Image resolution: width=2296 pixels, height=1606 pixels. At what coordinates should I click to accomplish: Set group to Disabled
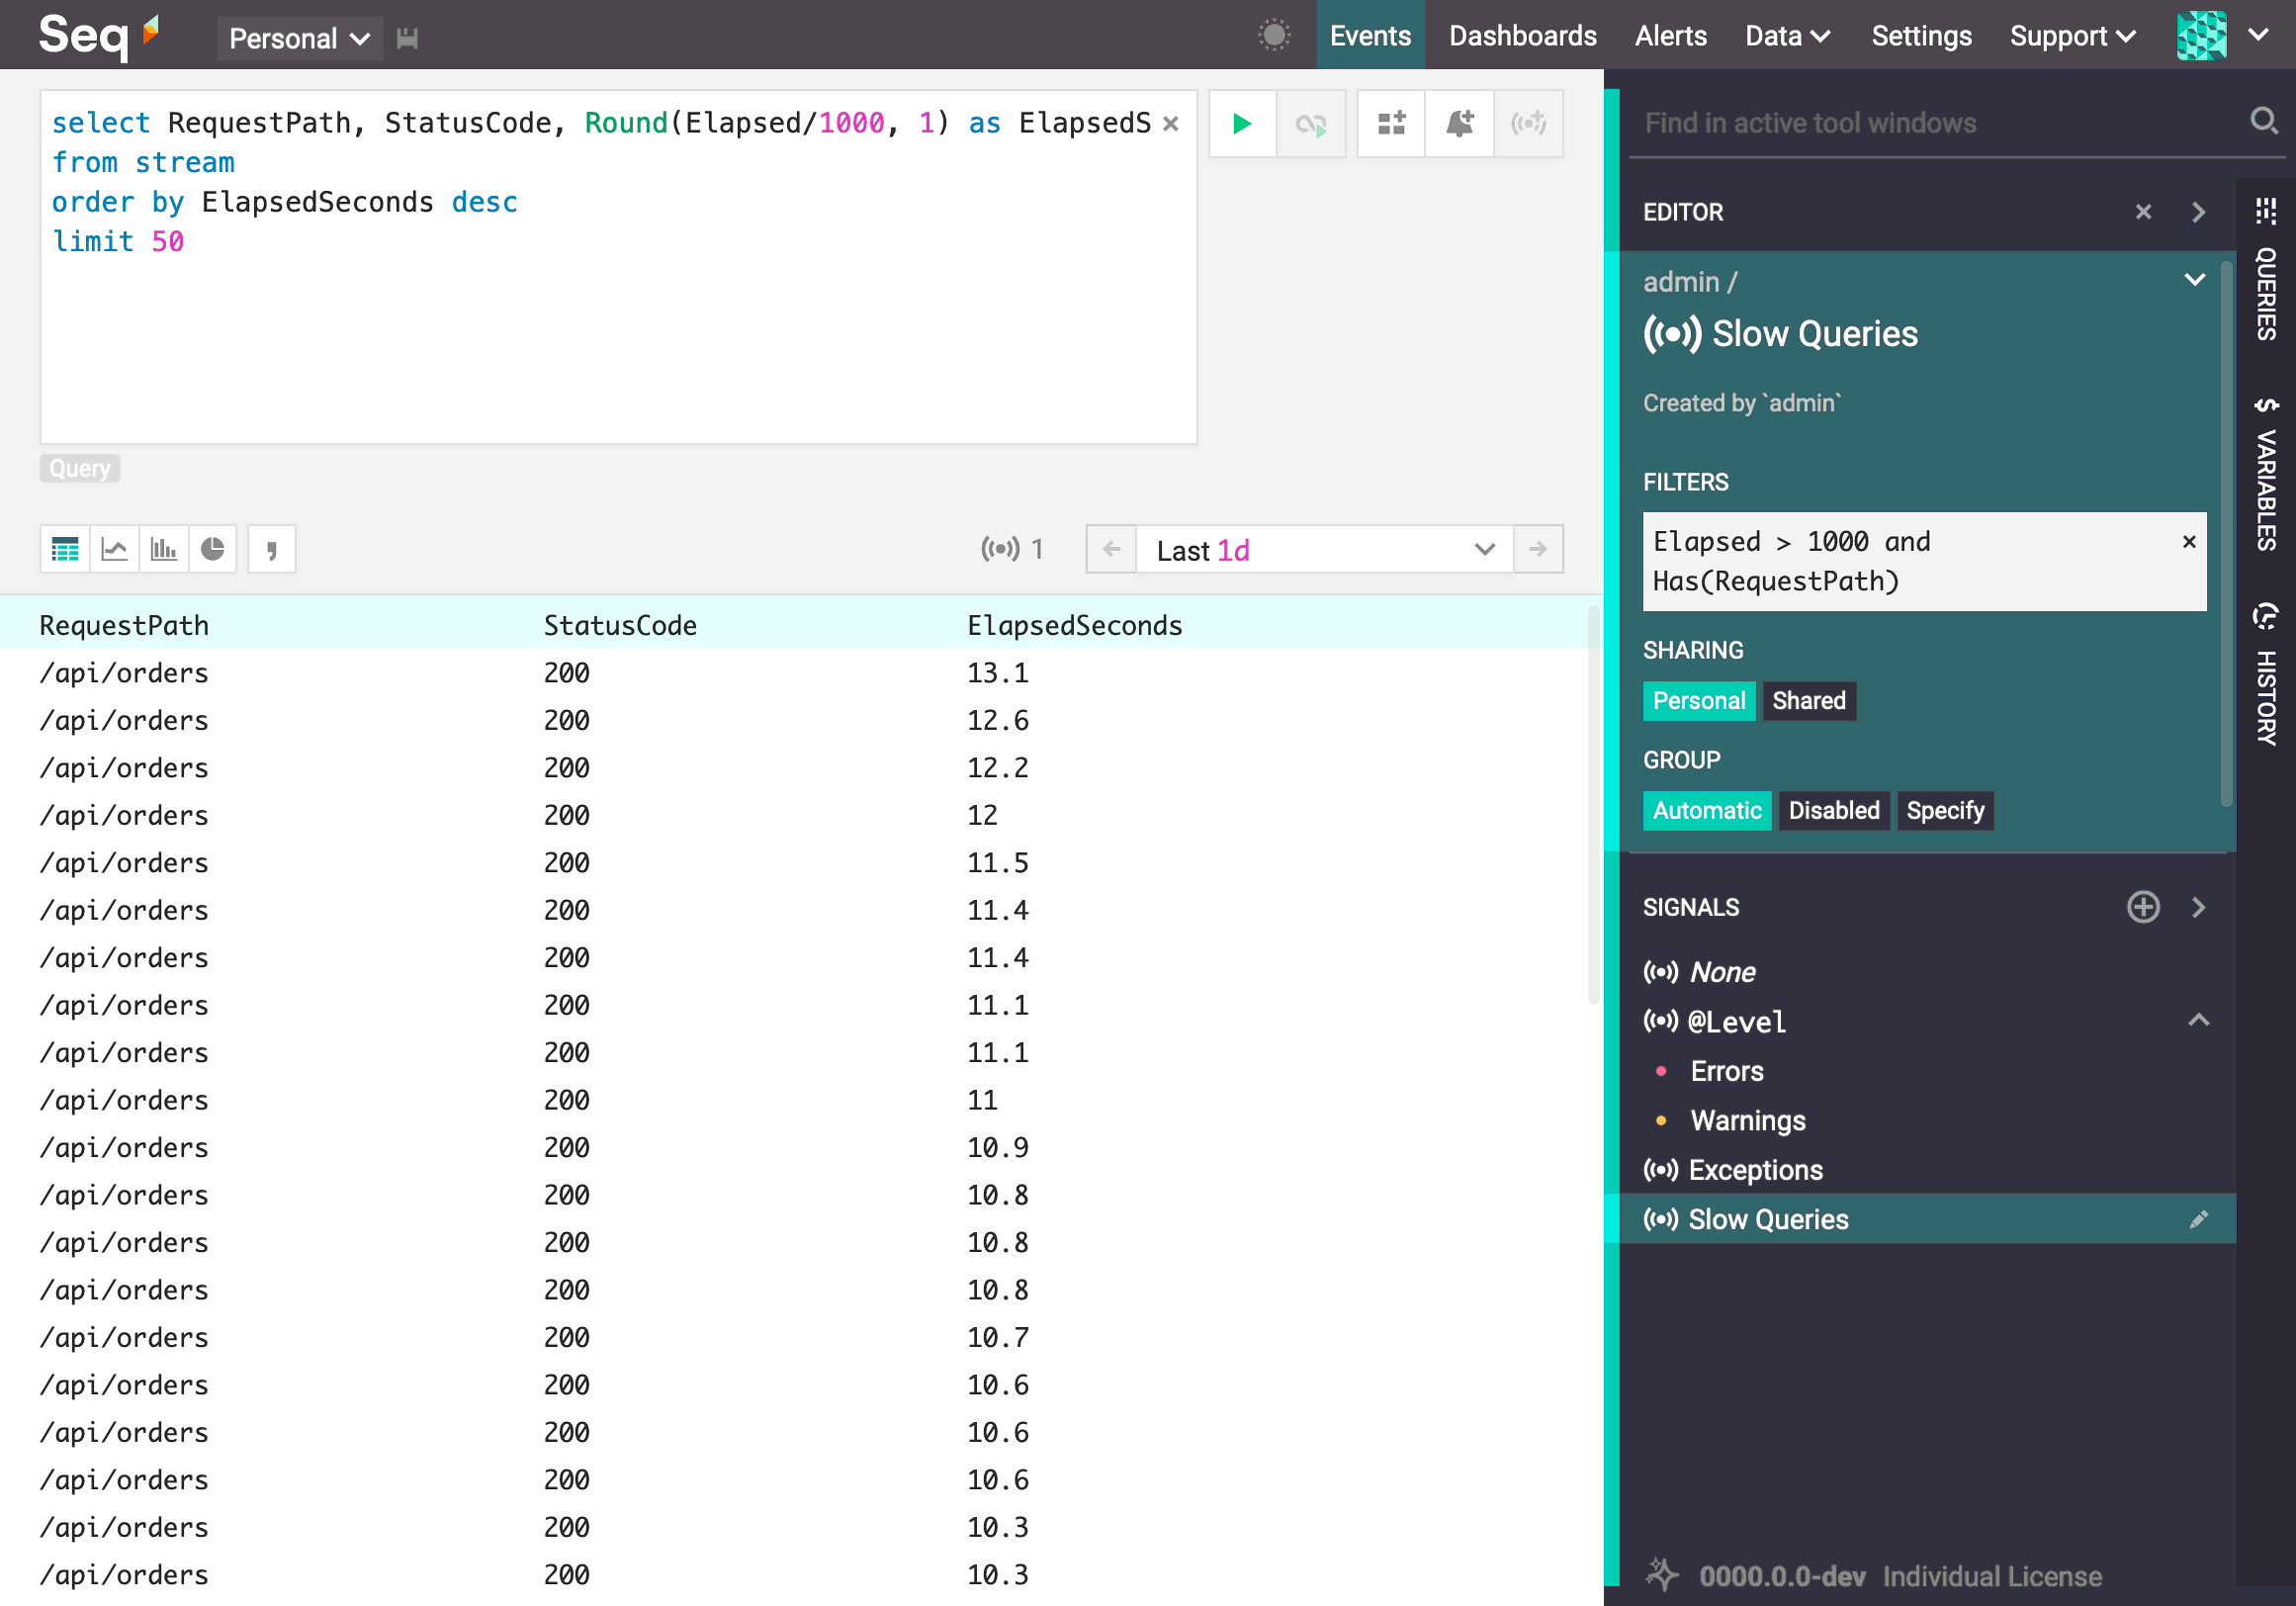point(1833,811)
